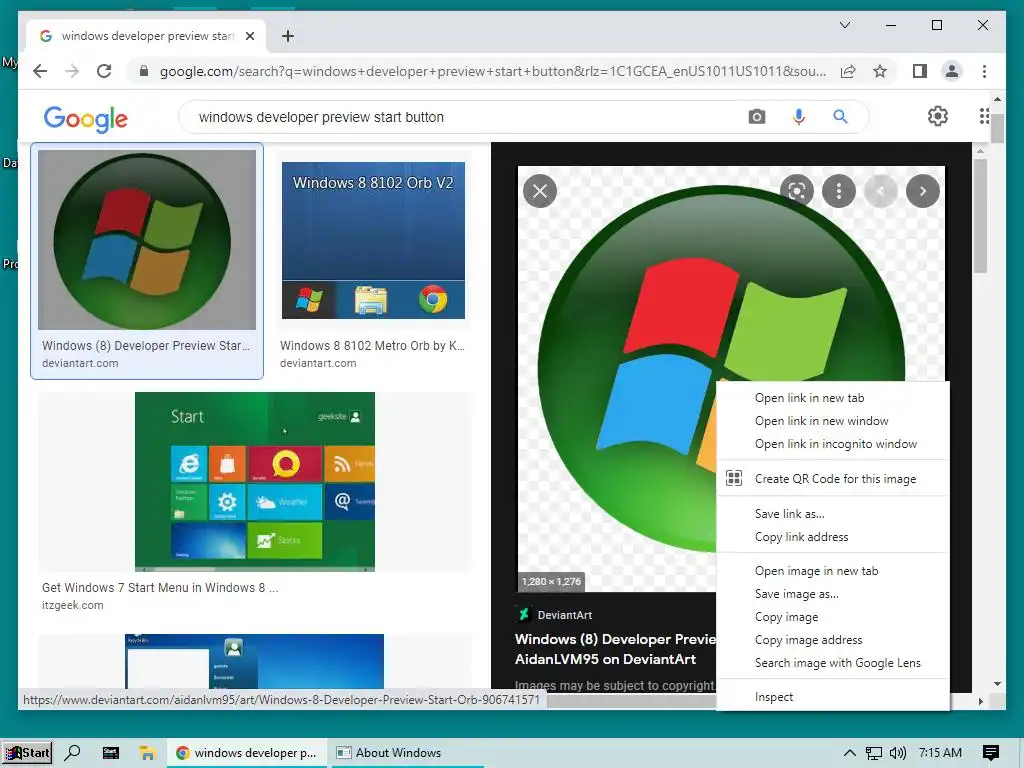Show hidden tray icons chevron
This screenshot has width=1024, height=768.
849,753
